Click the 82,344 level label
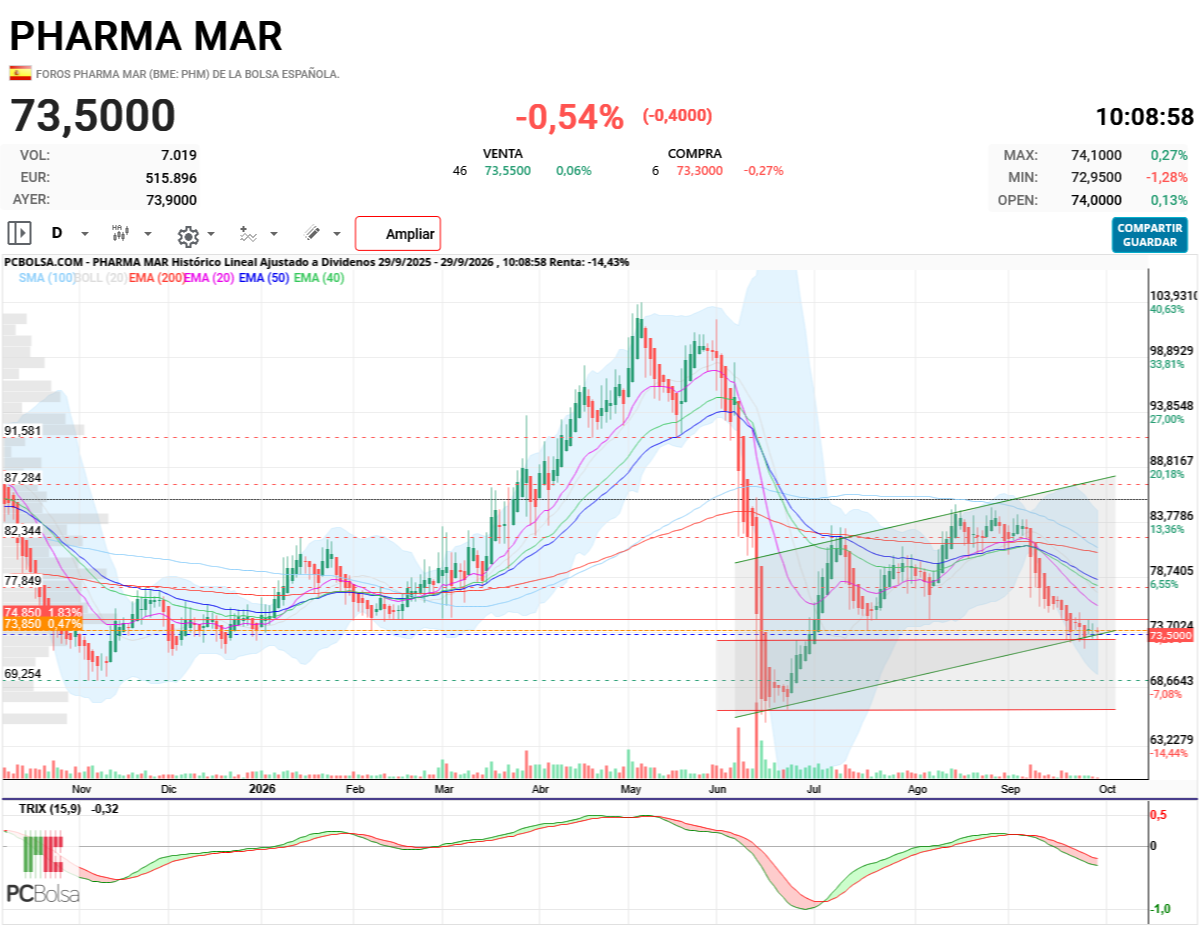Image resolution: width=1200 pixels, height=925 pixels. pos(23,530)
